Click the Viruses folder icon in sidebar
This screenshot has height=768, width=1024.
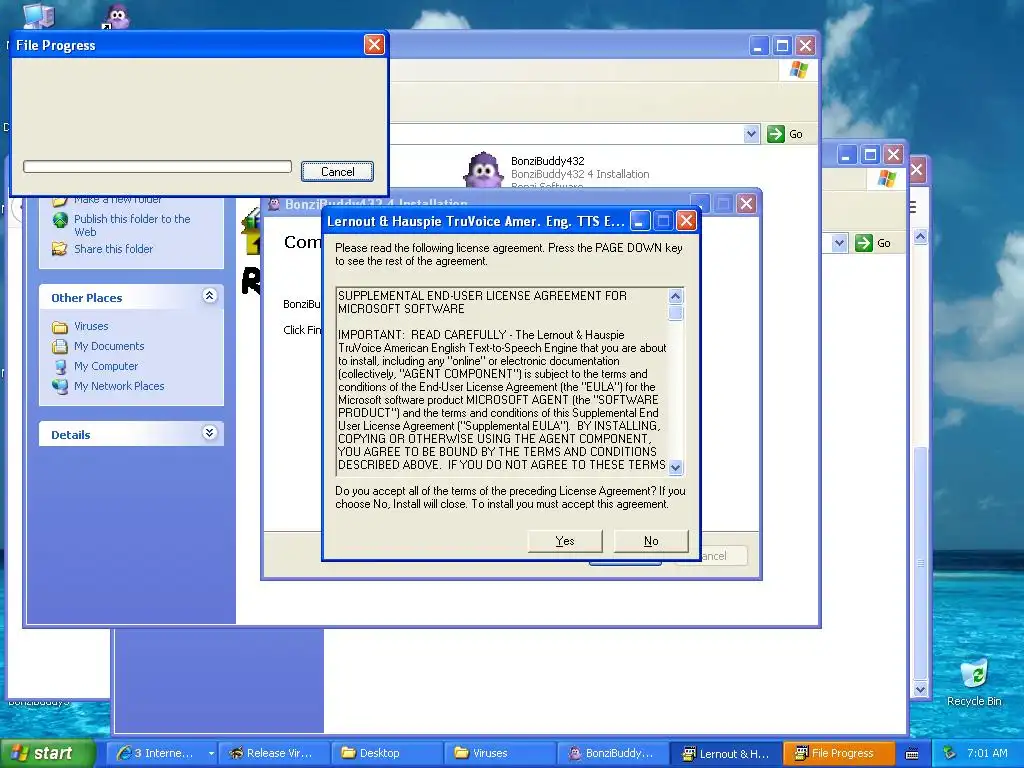60,327
